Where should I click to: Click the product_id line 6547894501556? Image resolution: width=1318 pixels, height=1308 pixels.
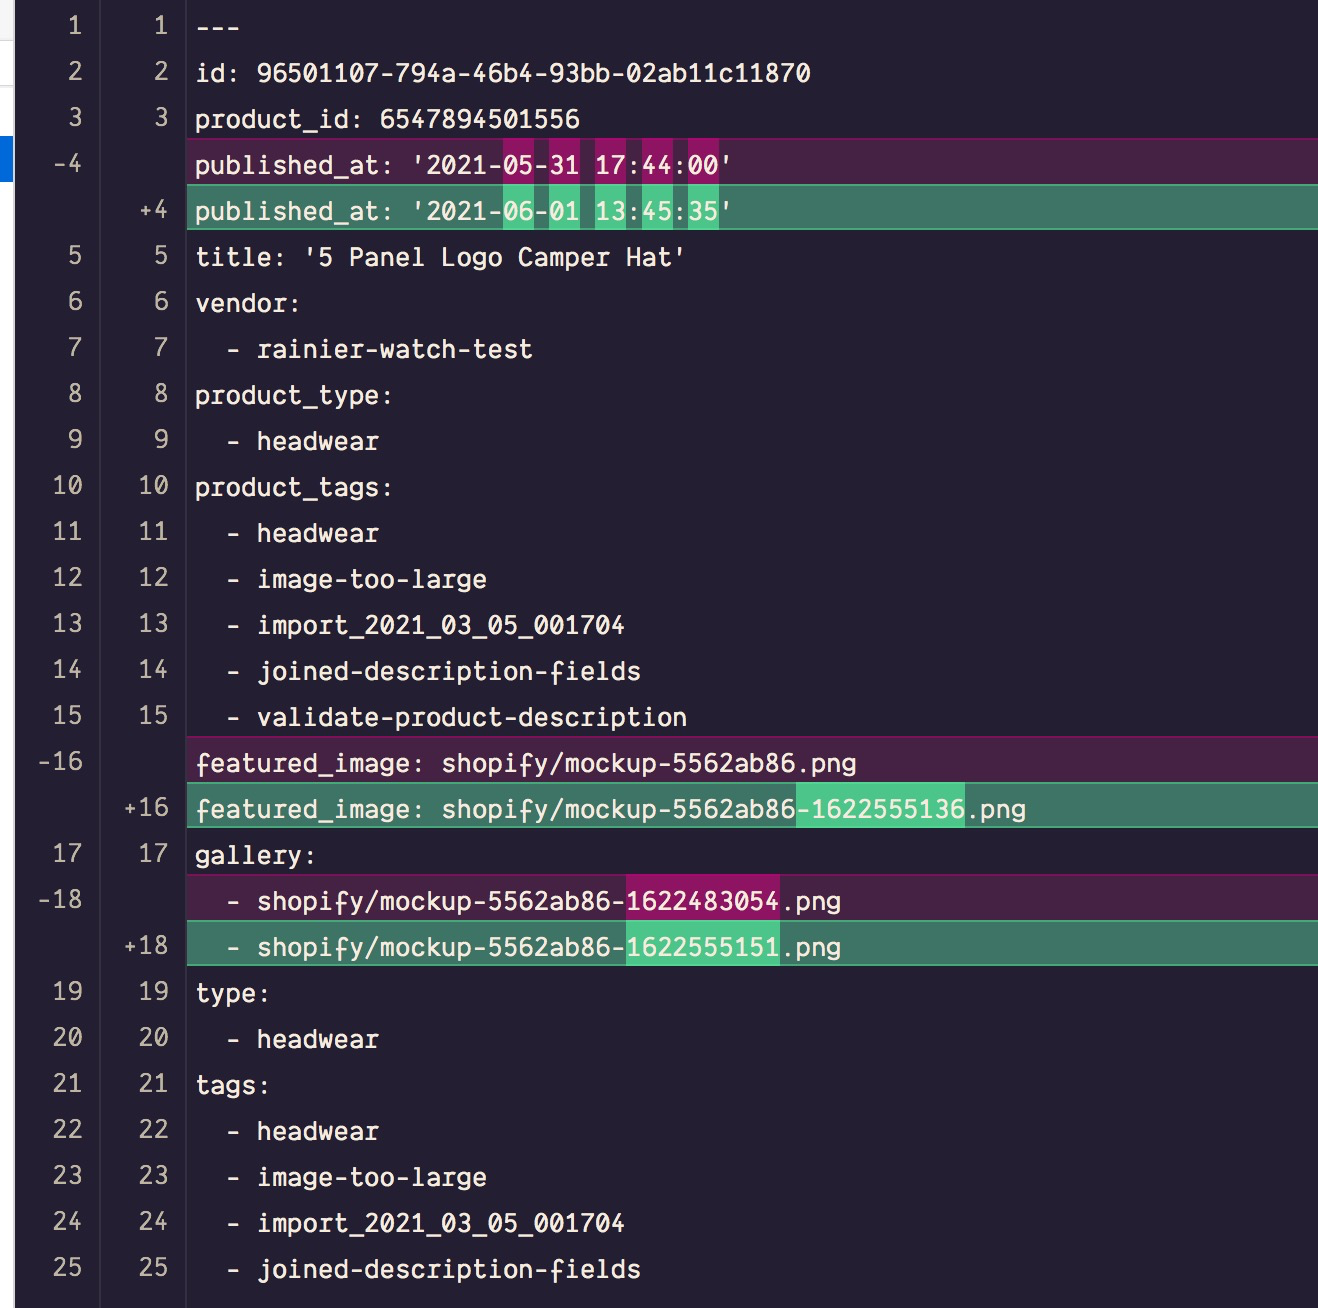click(388, 119)
